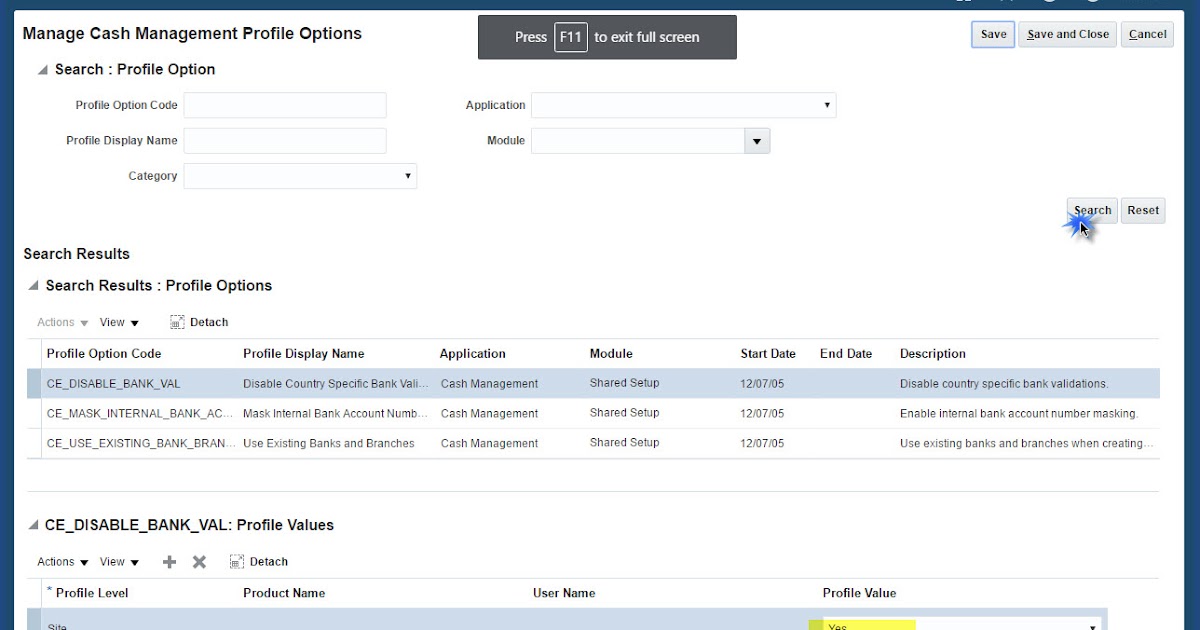Open the Application dropdown
This screenshot has width=1200, height=630.
click(x=826, y=105)
